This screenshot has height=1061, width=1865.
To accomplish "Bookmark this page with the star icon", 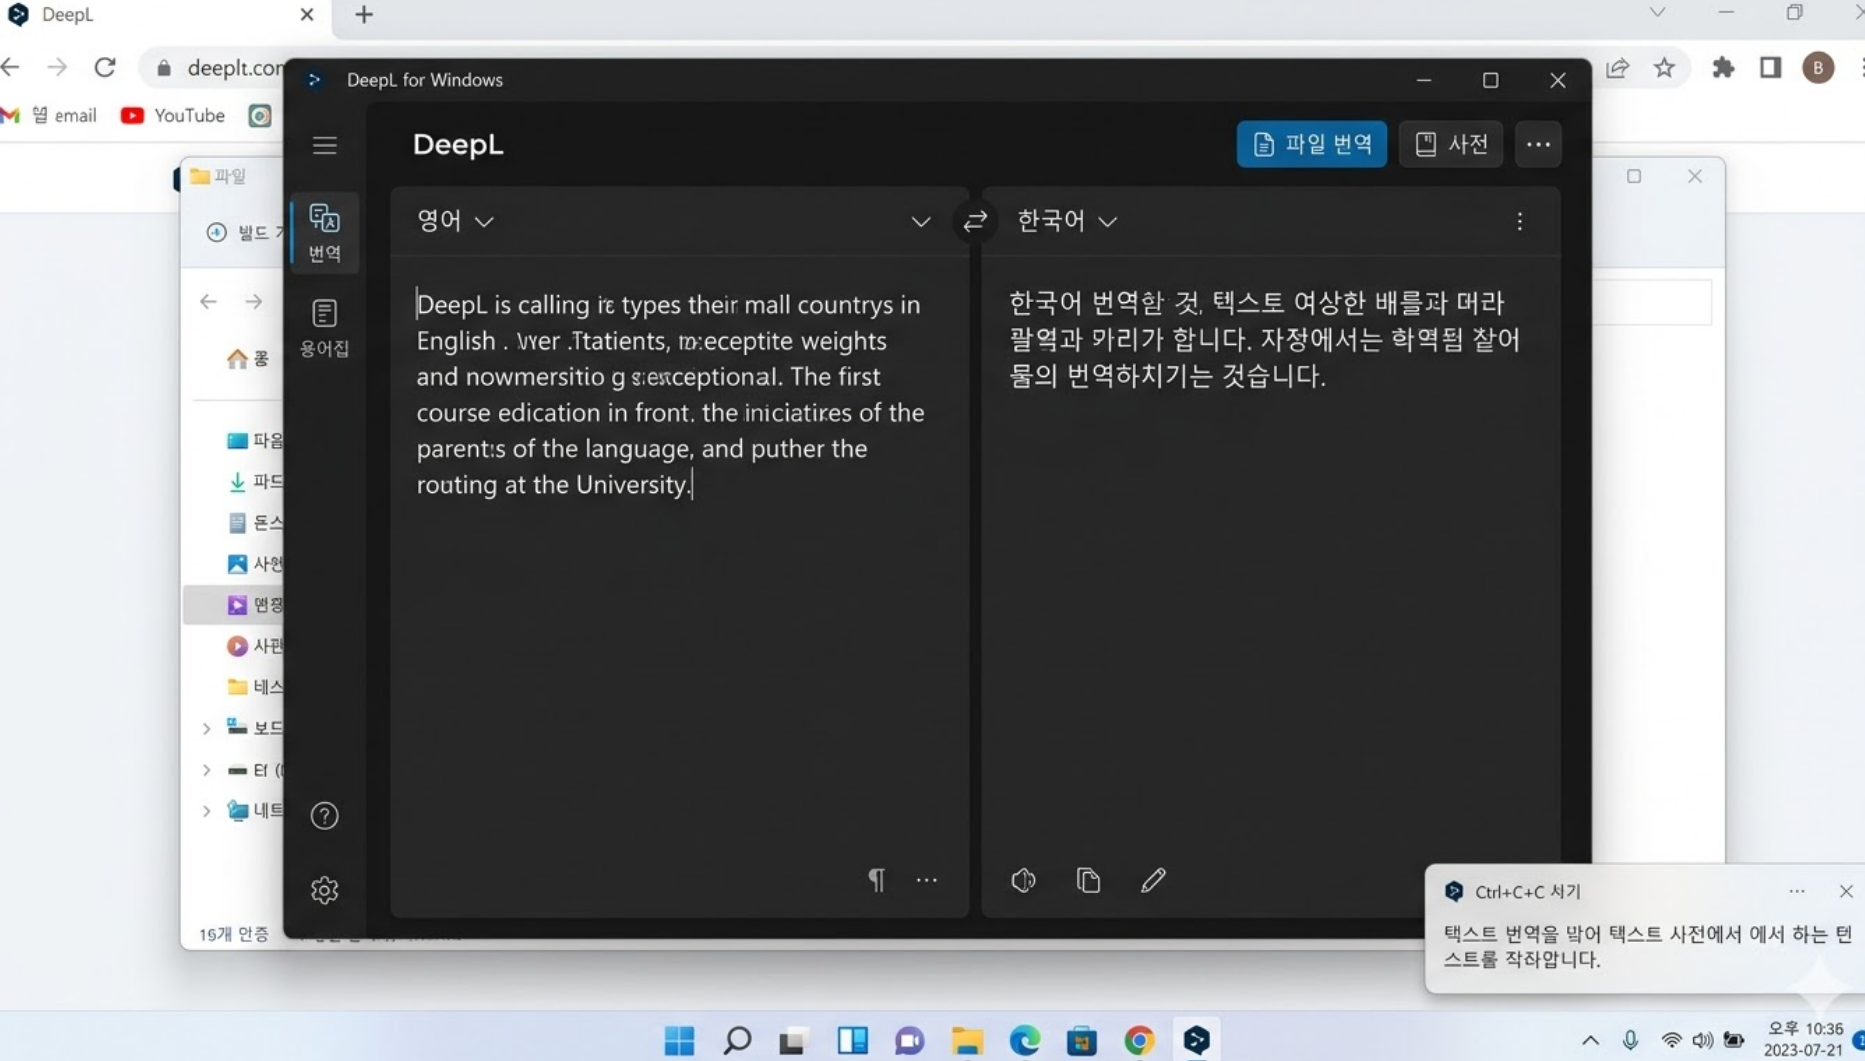I will click(1664, 67).
